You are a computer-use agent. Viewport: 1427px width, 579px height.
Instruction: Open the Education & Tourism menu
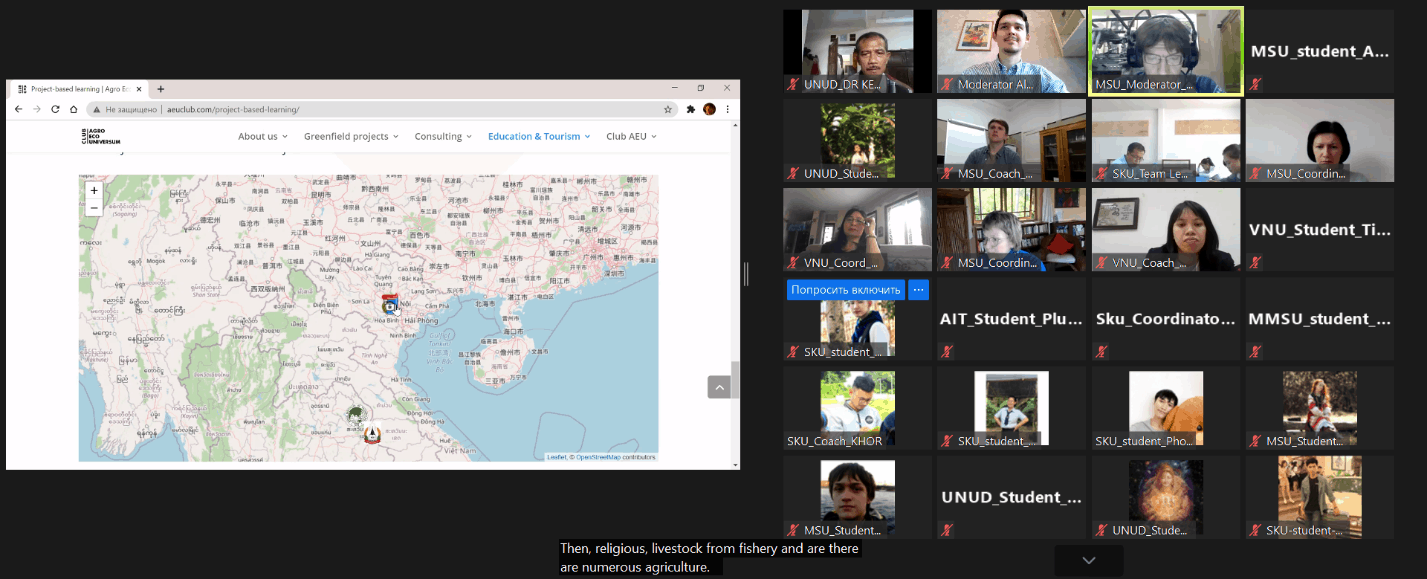(539, 136)
